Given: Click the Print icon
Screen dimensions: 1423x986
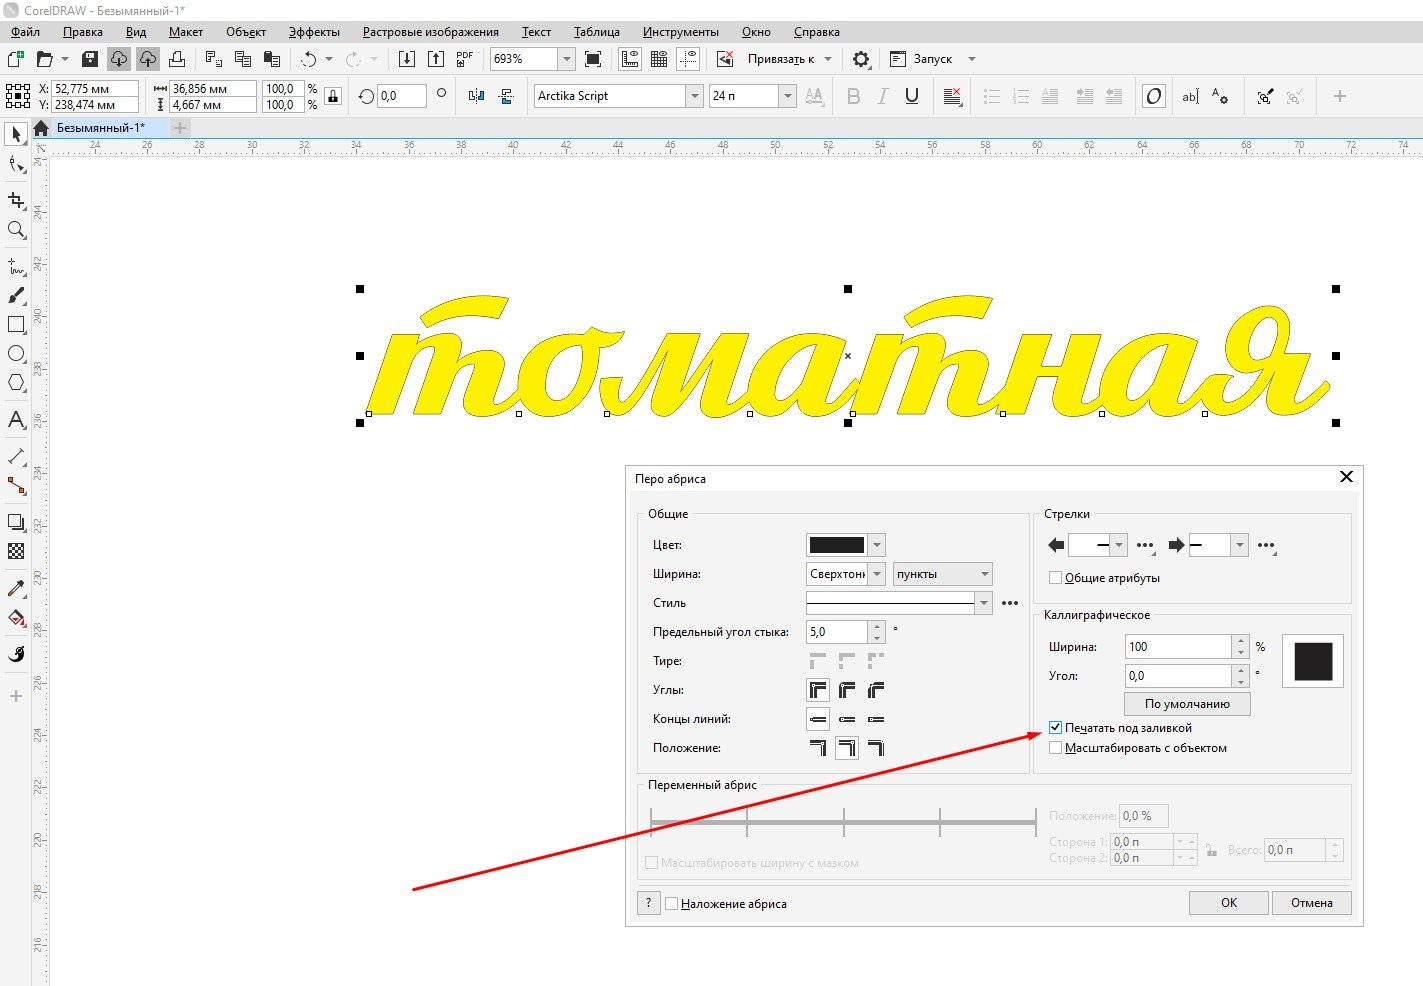Looking at the screenshot, I should tap(177, 59).
